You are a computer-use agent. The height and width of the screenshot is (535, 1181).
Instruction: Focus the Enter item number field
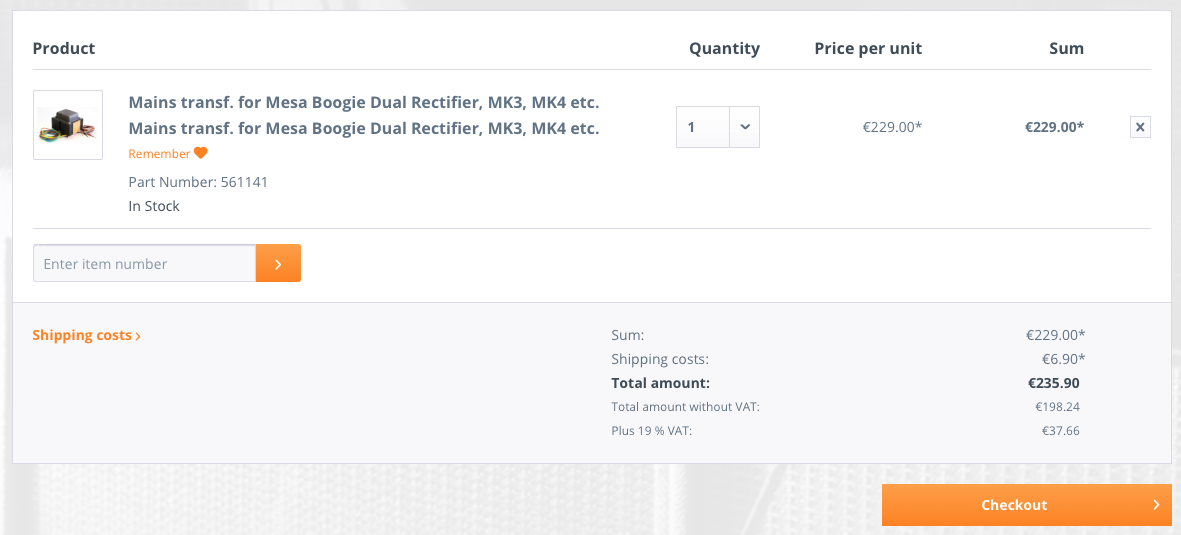(x=145, y=264)
